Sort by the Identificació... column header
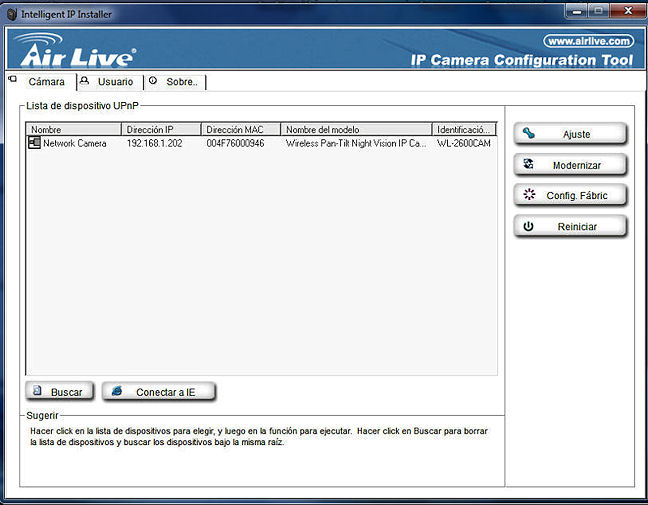This screenshot has height=505, width=648. point(464,129)
